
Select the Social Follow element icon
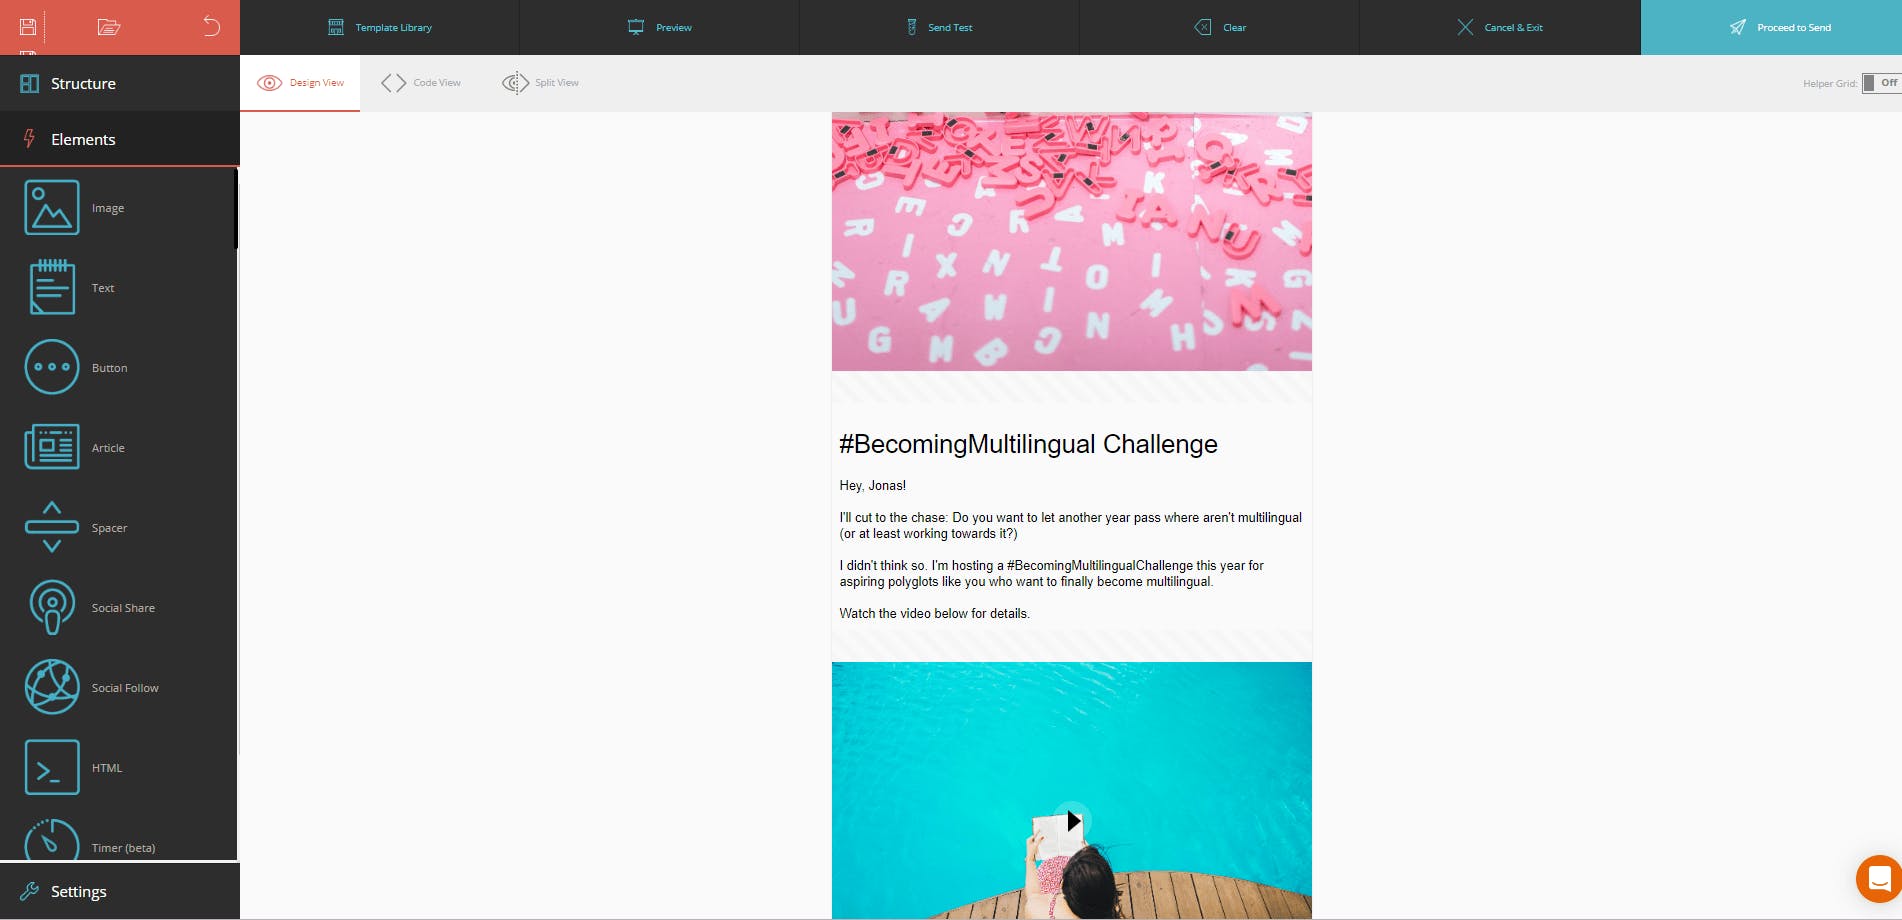52,687
